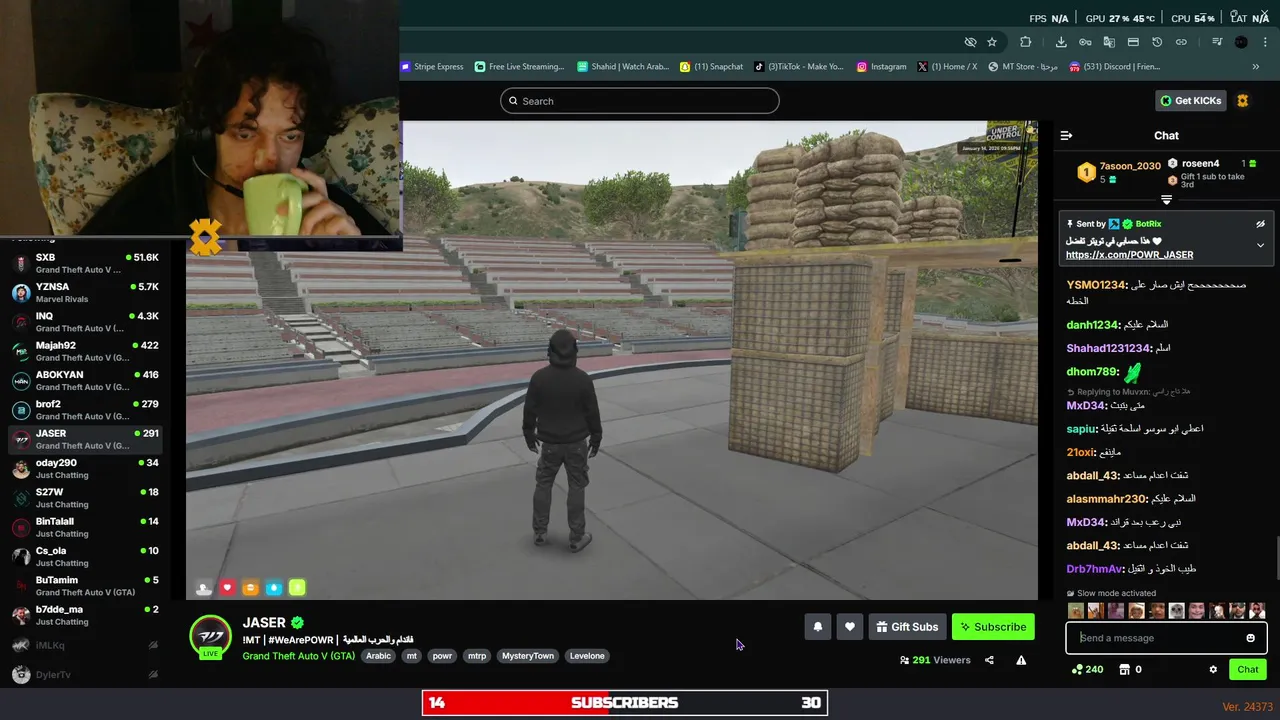Hide the pinned BotRix message
Screen dimensions: 1280x720
[1260, 224]
